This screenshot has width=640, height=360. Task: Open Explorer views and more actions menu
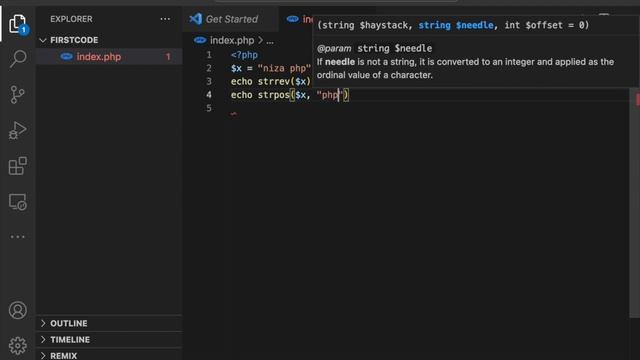point(165,19)
